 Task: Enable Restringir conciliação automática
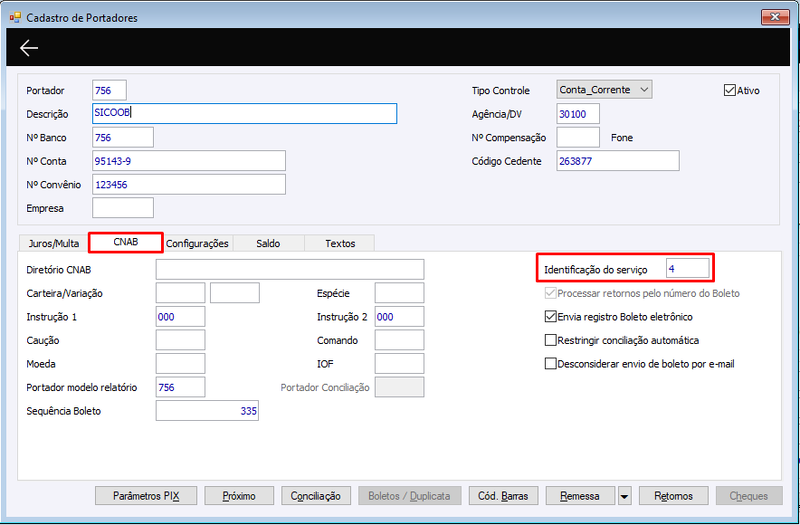(551, 340)
